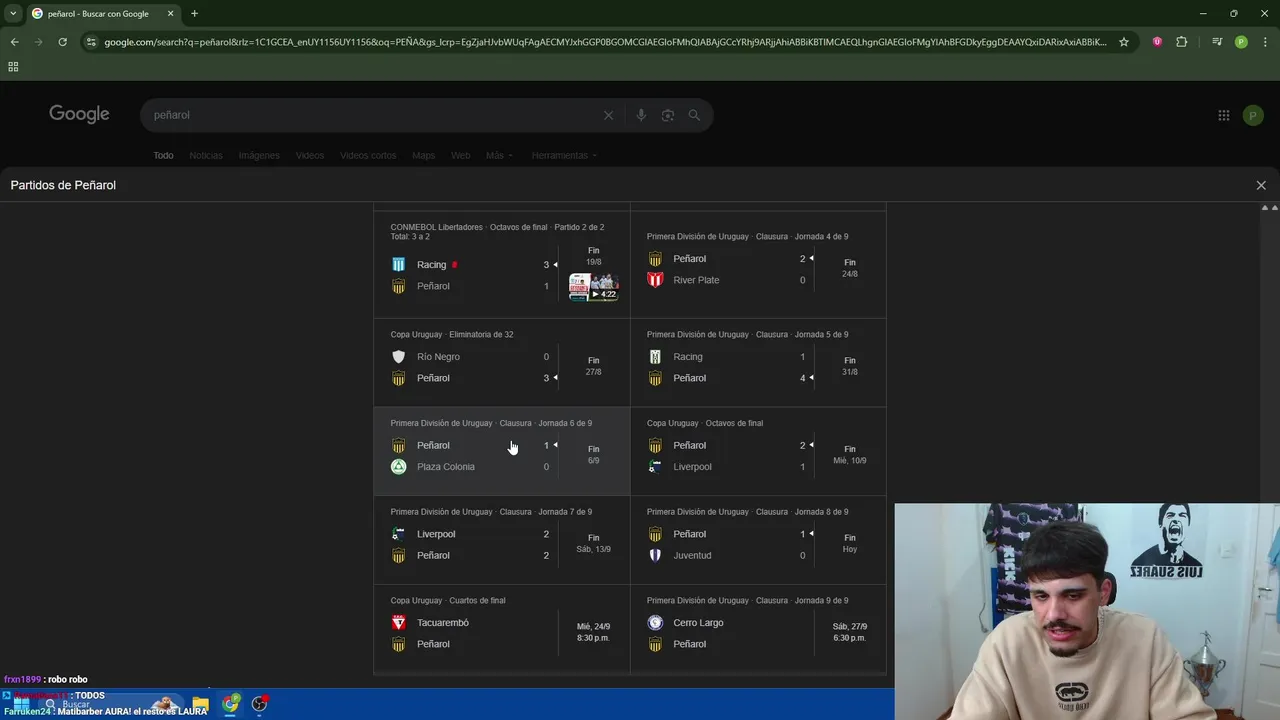This screenshot has width=1280, height=720.
Task: Open the browser extensions menu
Action: coord(1182,42)
